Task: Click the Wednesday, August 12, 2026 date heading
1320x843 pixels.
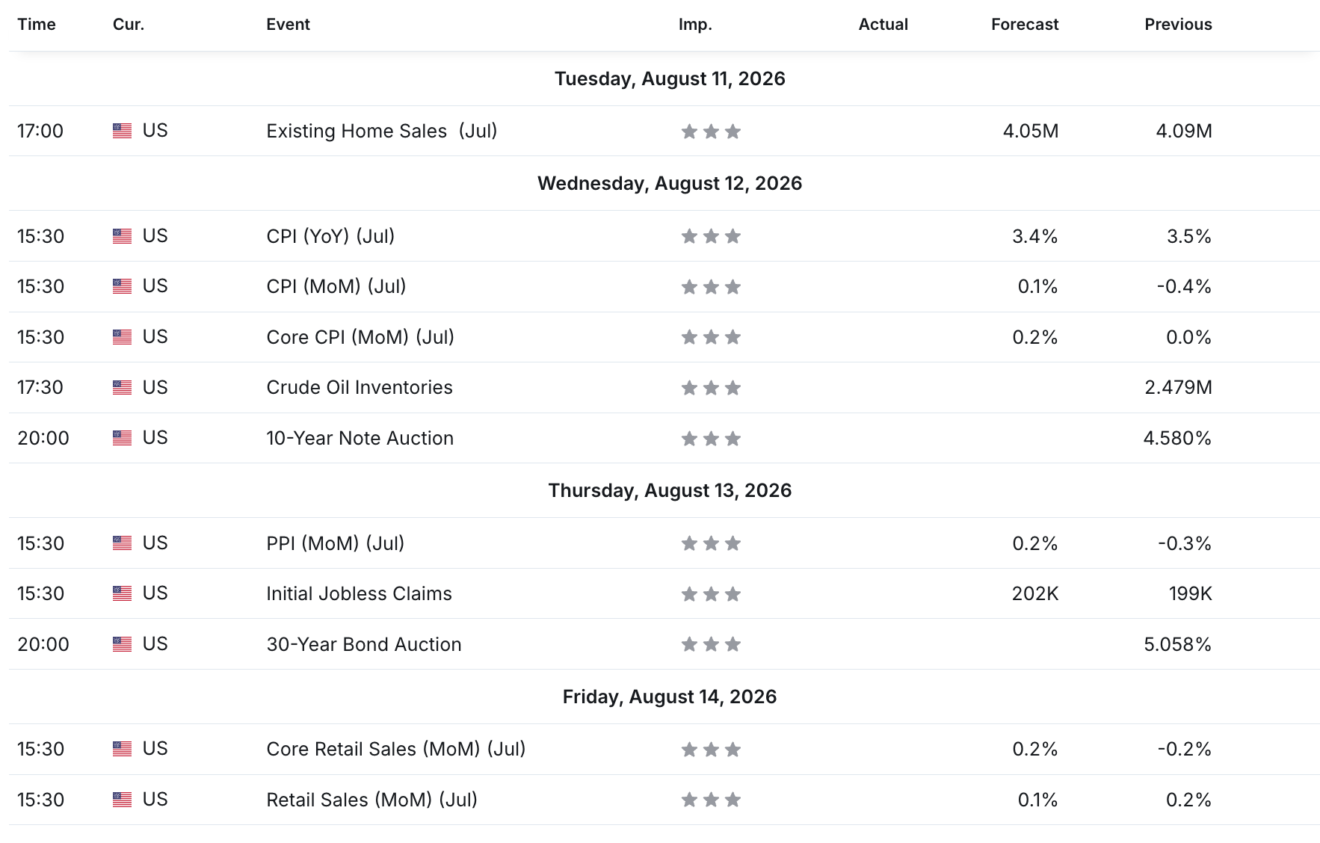Action: [670, 184]
